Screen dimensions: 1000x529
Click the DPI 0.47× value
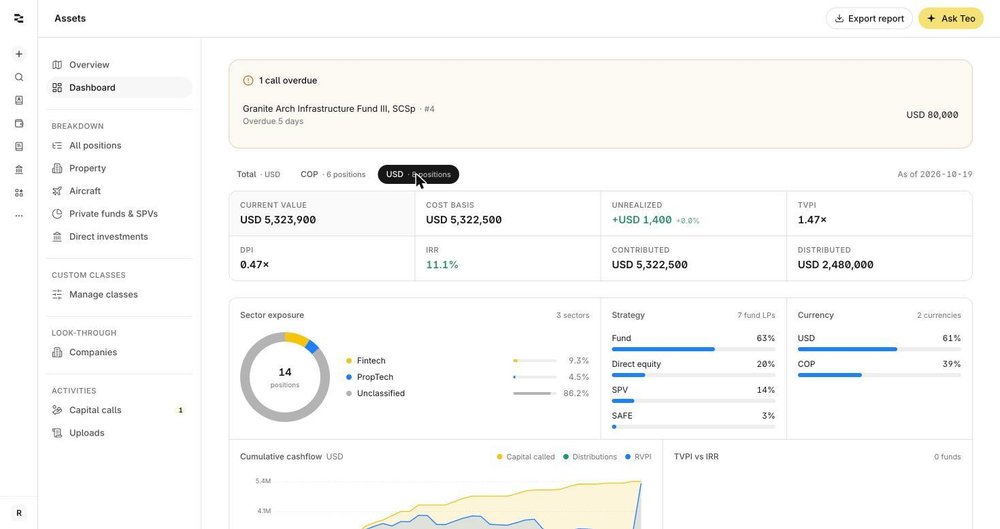(x=254, y=265)
